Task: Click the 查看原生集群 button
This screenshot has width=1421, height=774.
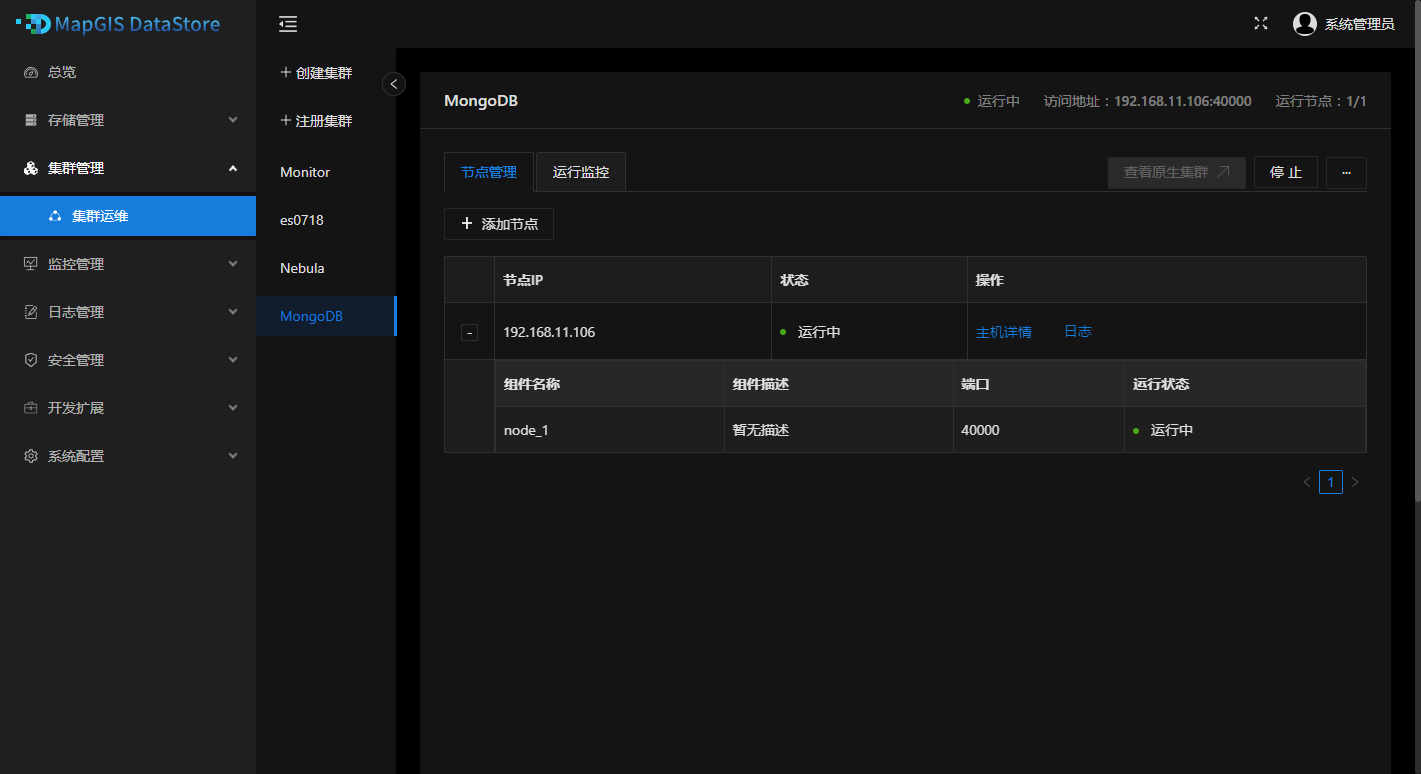Action: tap(1177, 172)
